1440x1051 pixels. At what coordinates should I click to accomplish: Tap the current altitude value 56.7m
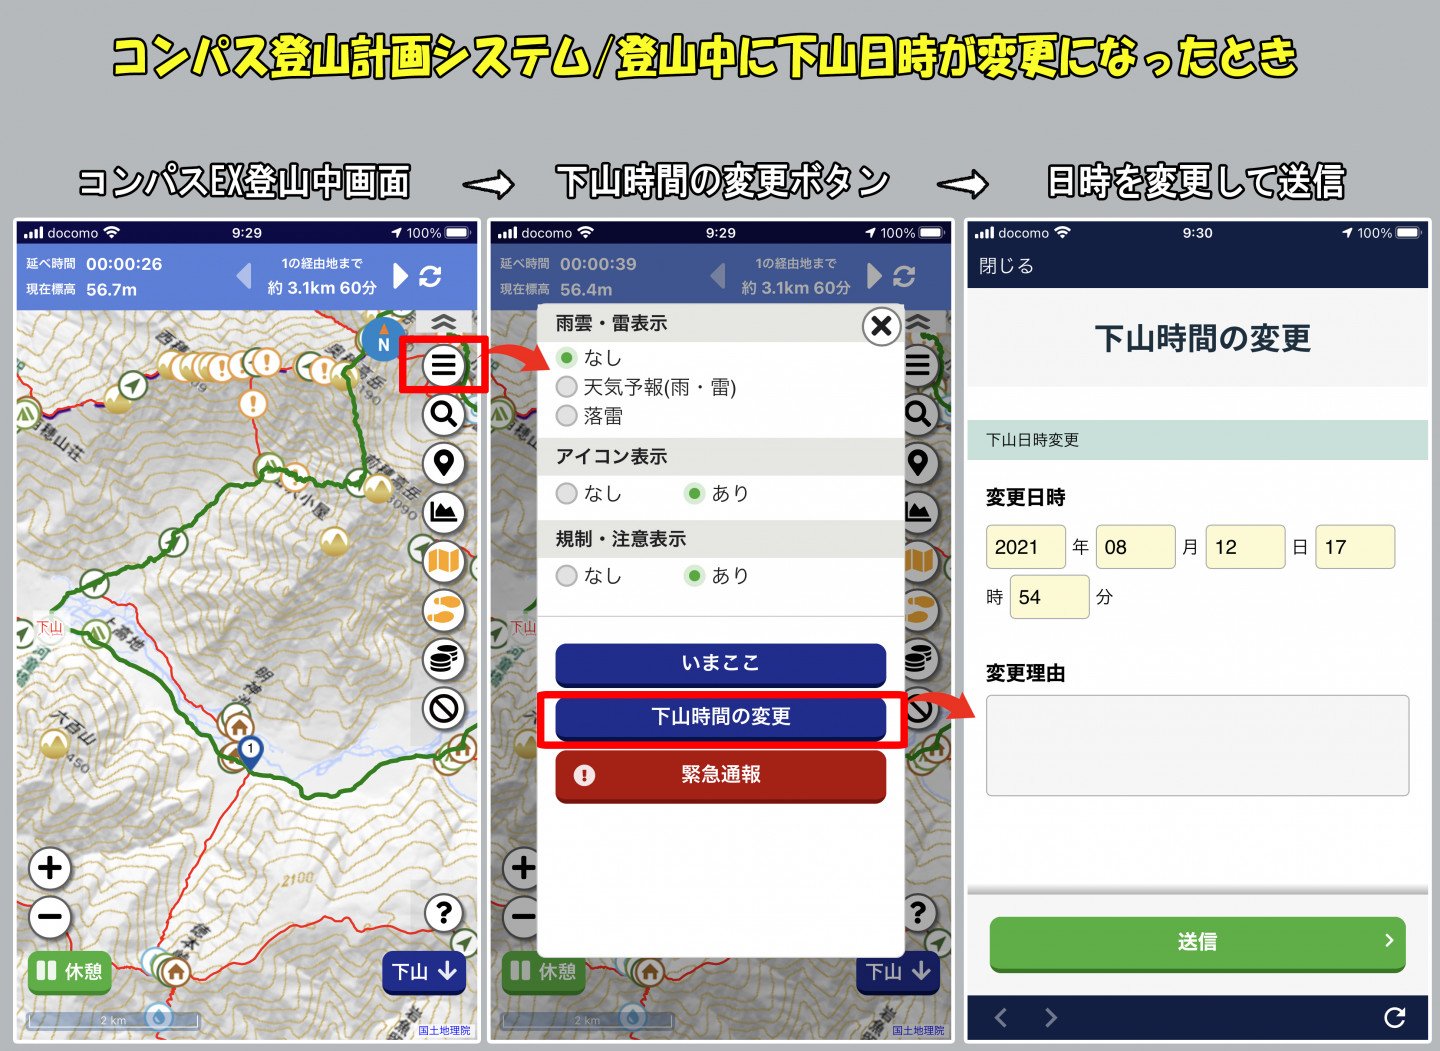(111, 290)
